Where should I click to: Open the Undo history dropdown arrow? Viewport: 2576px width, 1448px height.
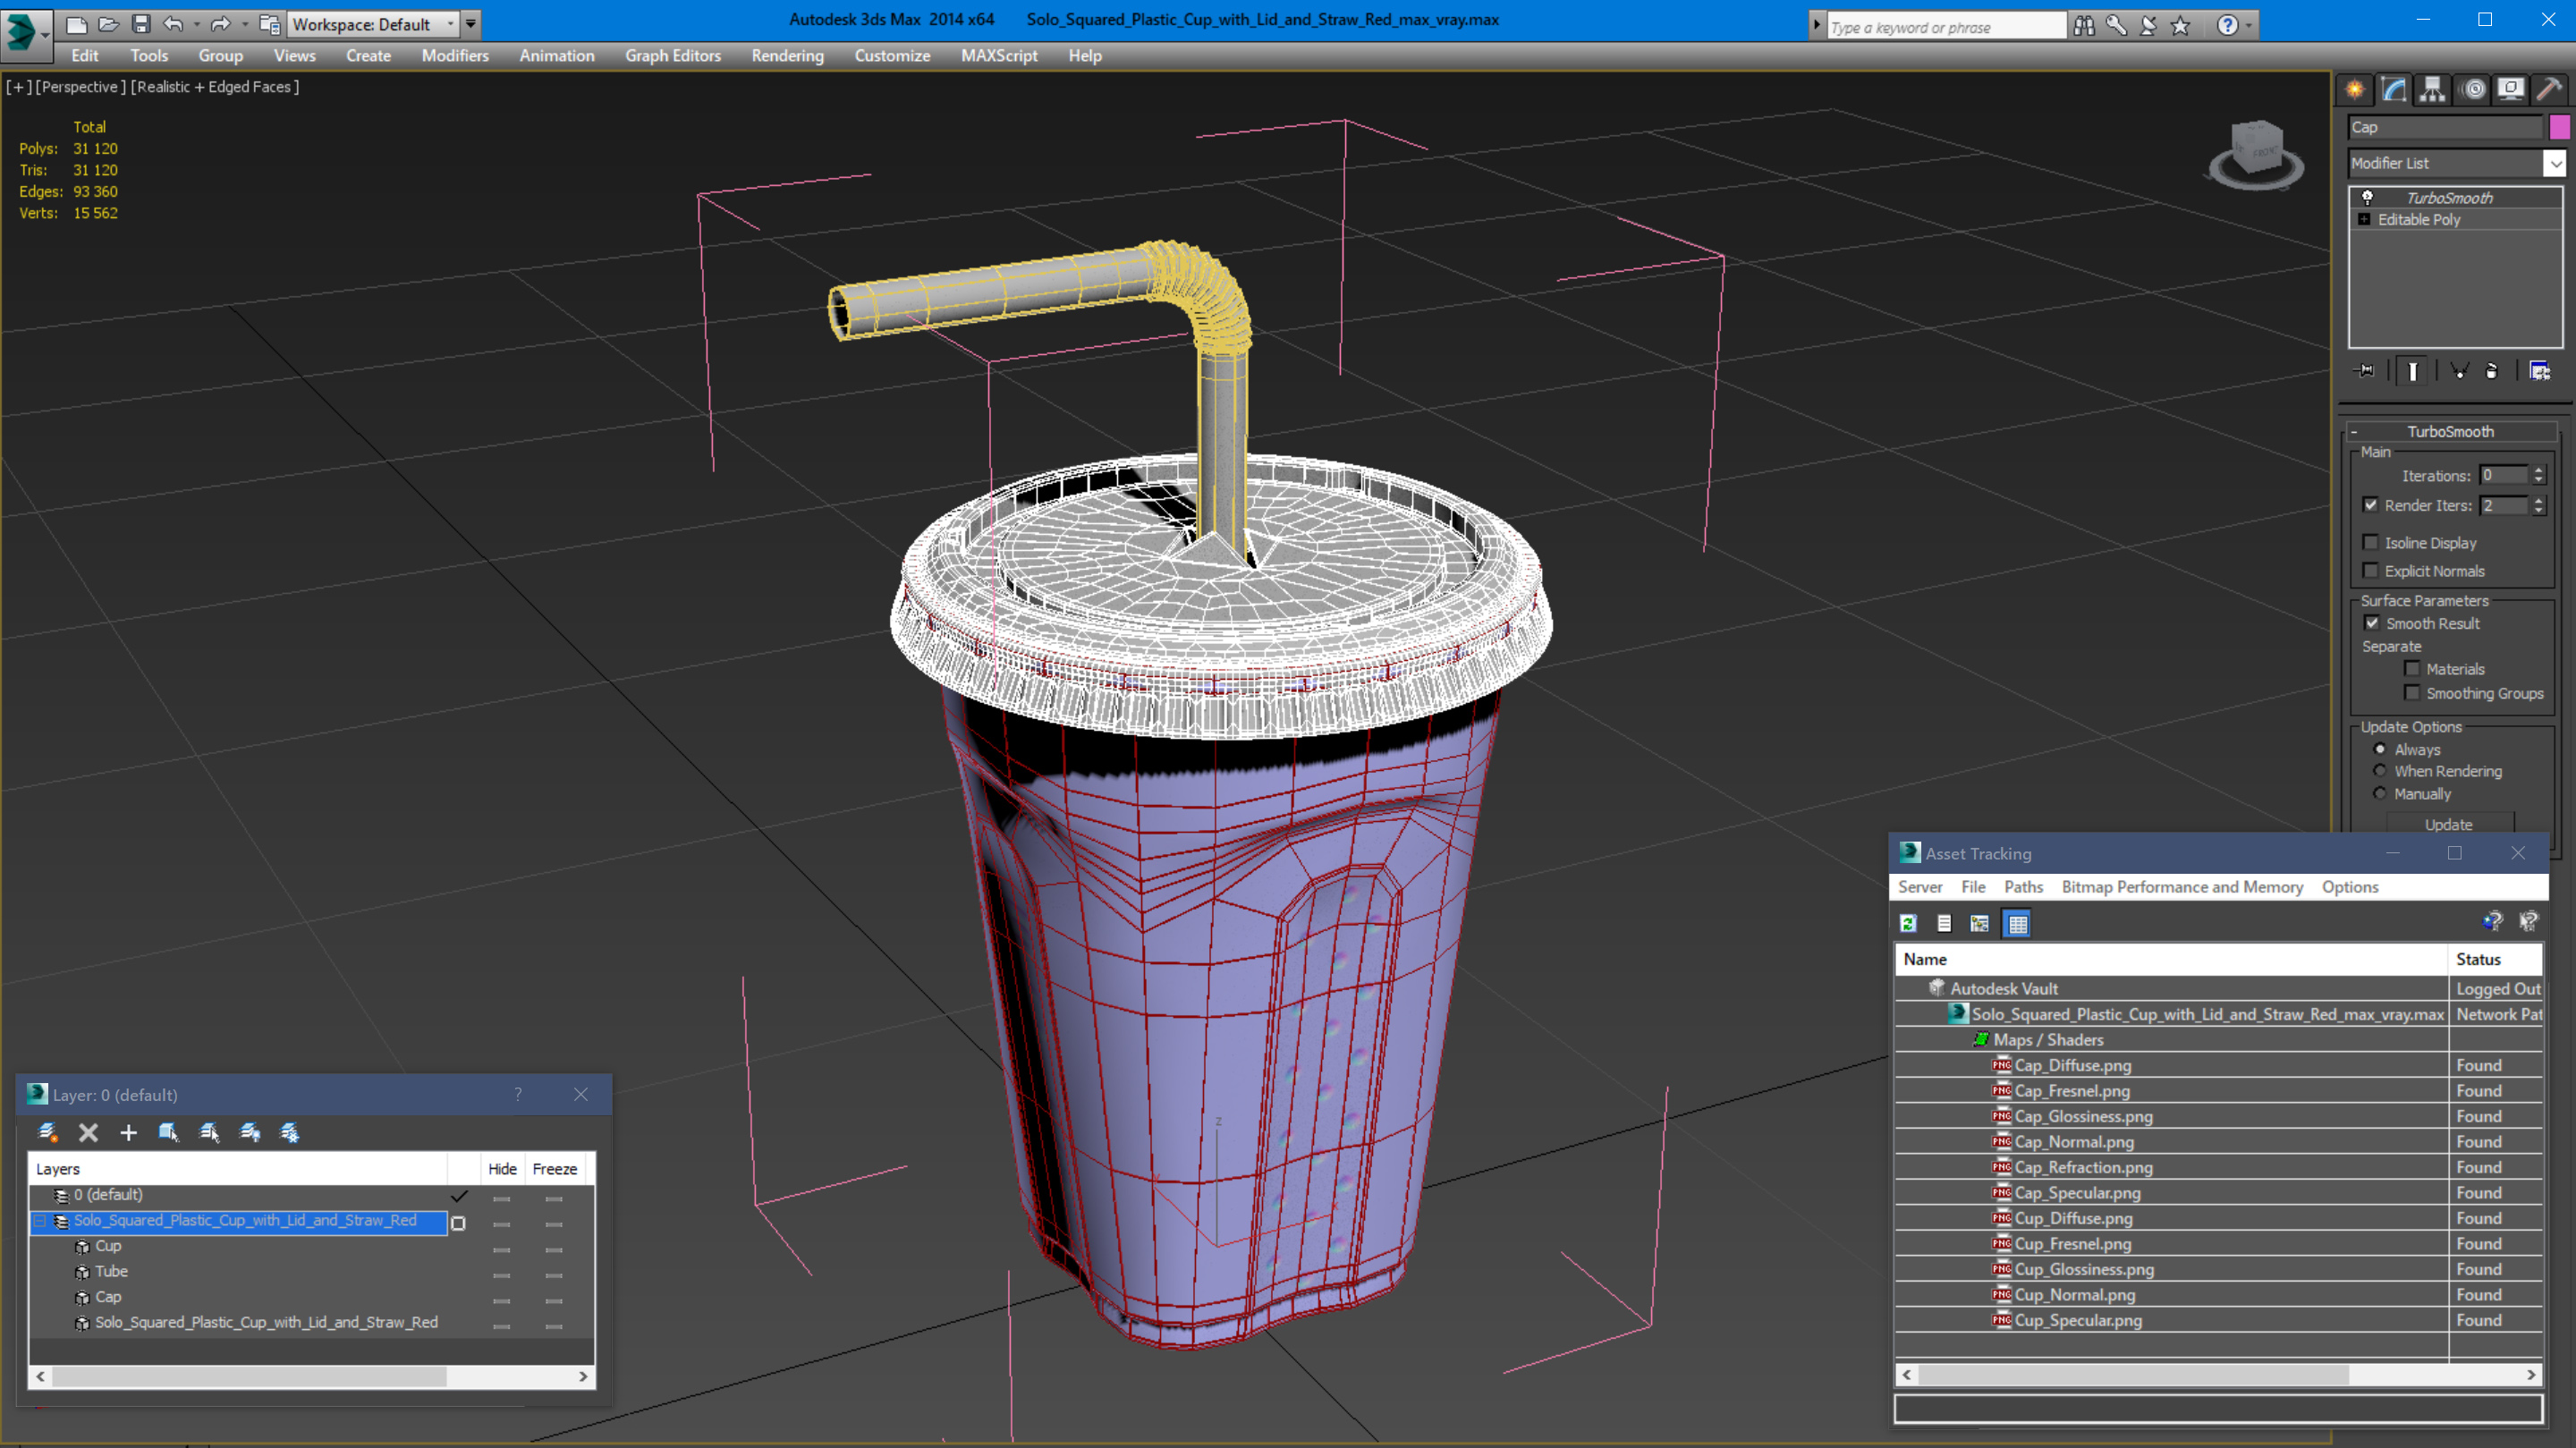click(x=196, y=24)
